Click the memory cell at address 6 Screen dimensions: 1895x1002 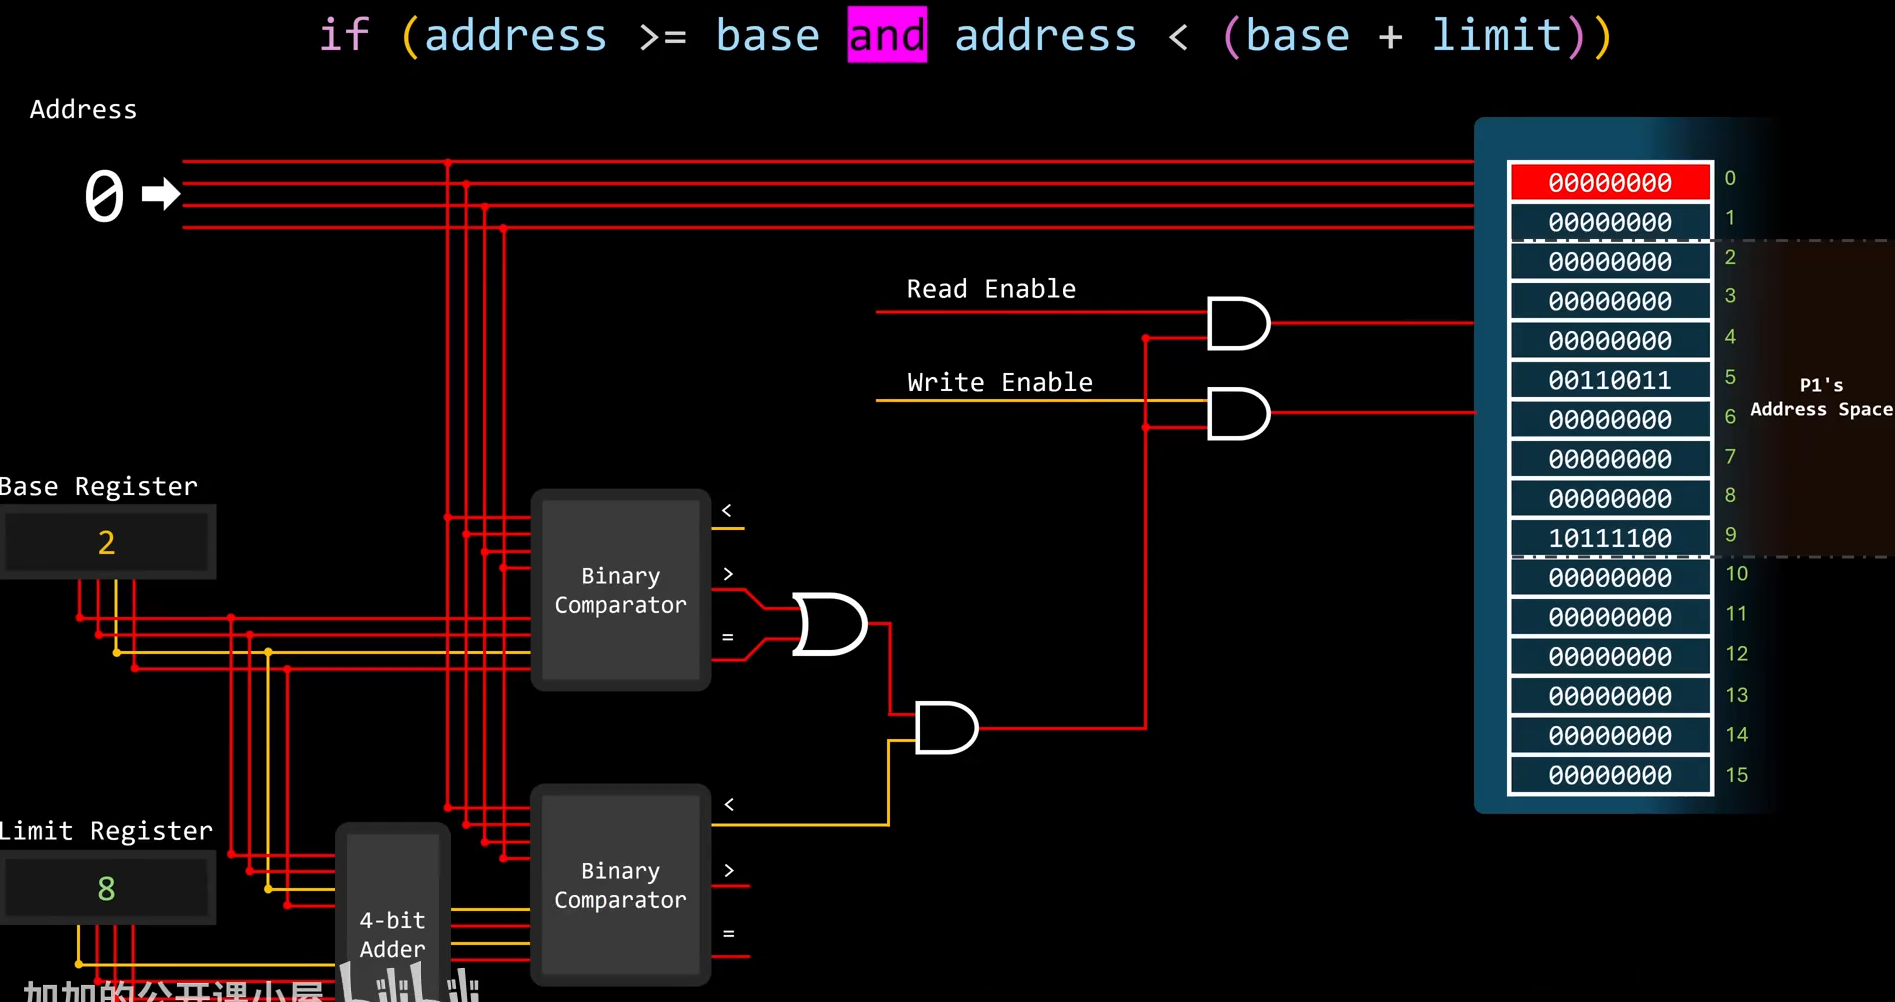point(1610,419)
